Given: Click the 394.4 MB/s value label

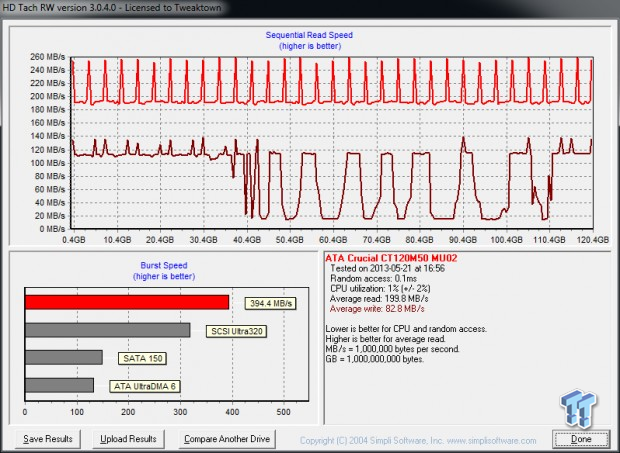Looking at the screenshot, I should pos(270,304).
